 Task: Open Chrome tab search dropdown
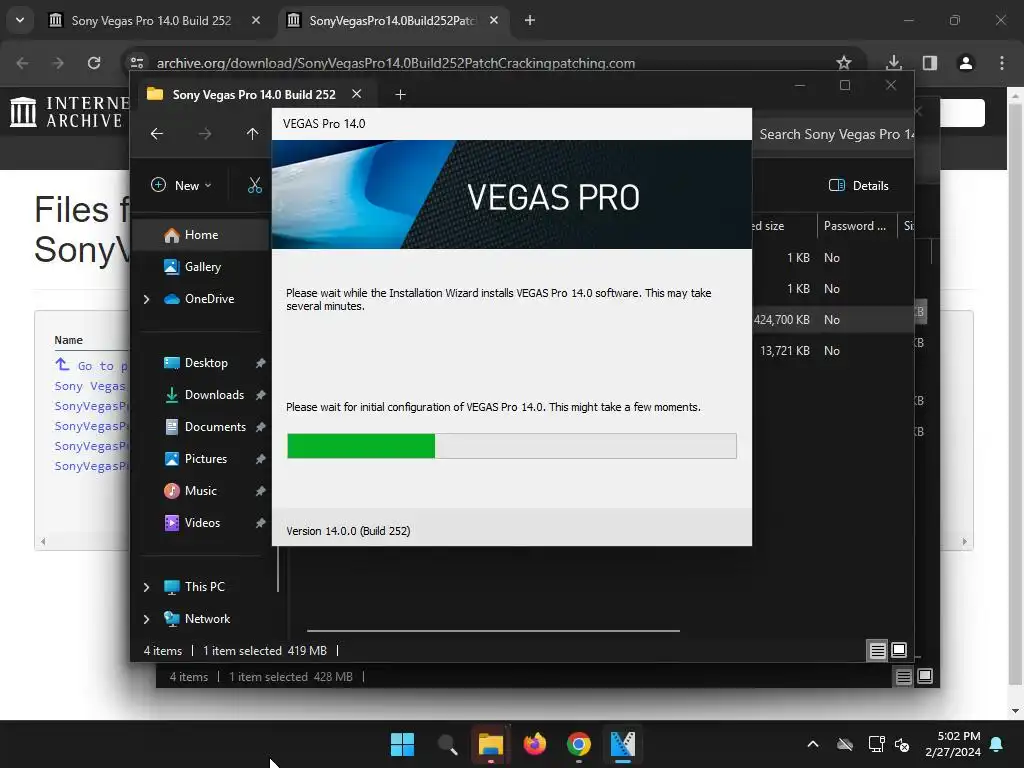tap(20, 20)
